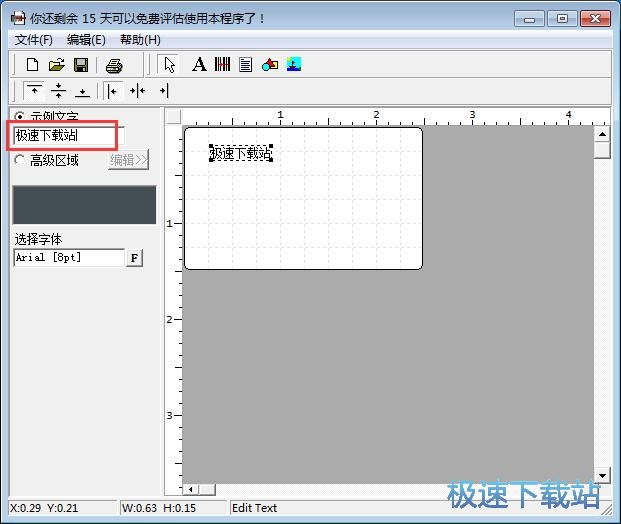This screenshot has height=524, width=621.
Task: Select the shapes drawing tool
Action: (x=269, y=65)
